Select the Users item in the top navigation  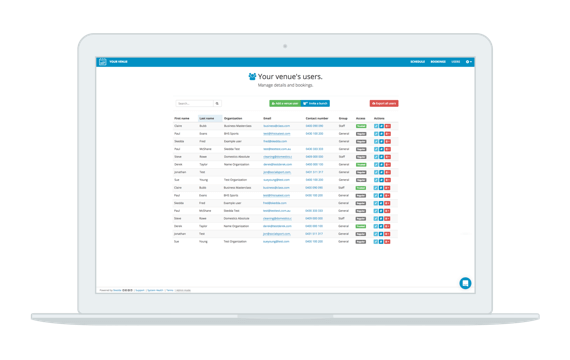click(456, 62)
